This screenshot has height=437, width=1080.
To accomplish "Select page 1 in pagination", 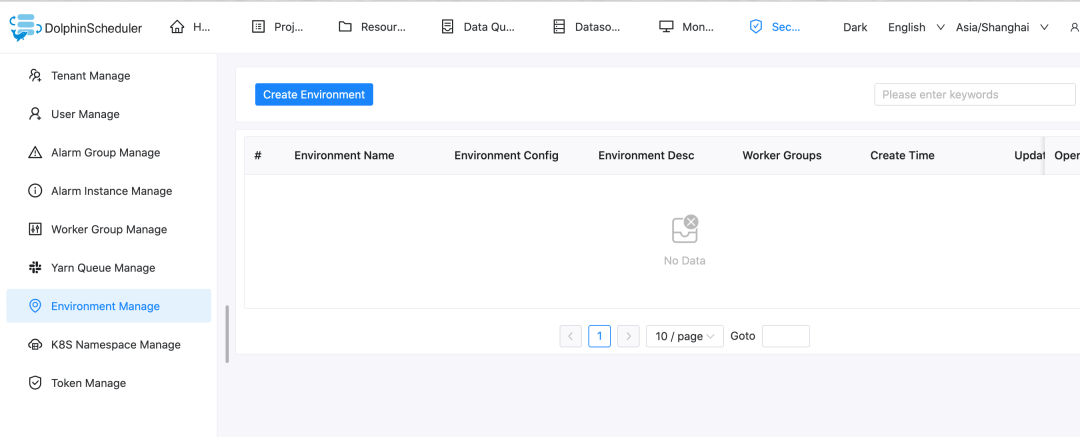I will tap(599, 336).
